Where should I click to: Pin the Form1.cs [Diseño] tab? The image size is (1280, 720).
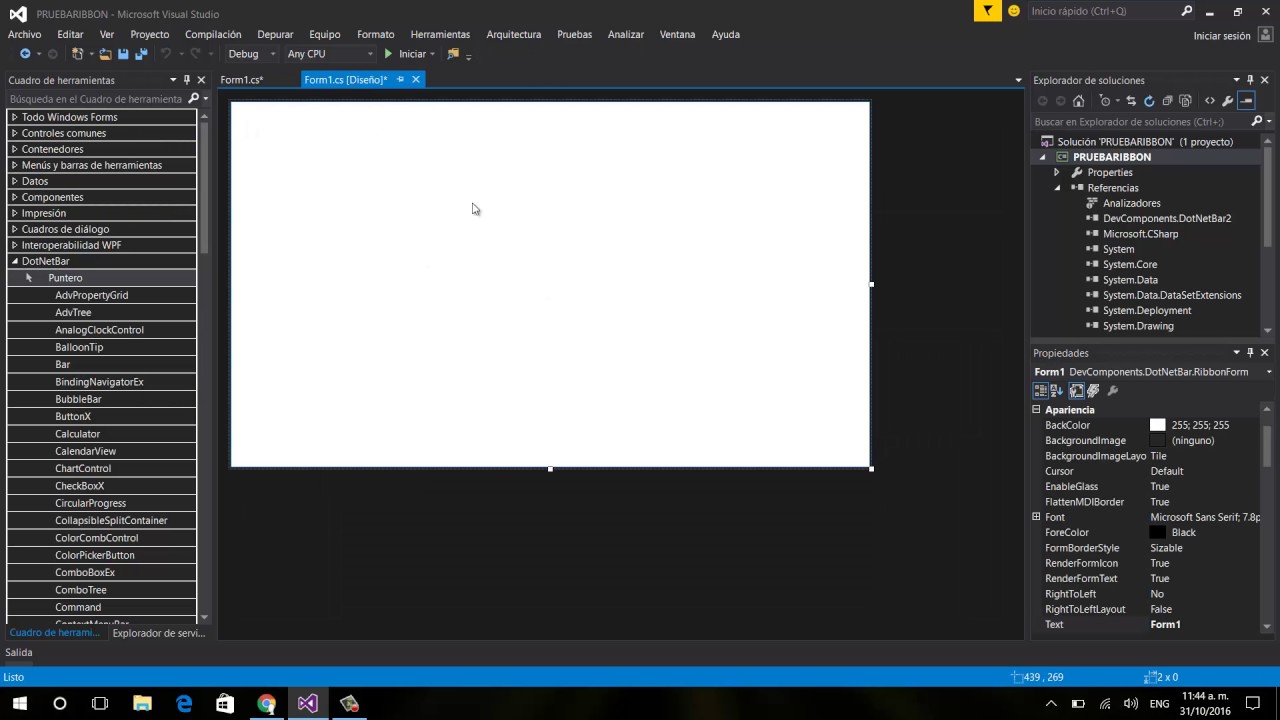pos(400,80)
